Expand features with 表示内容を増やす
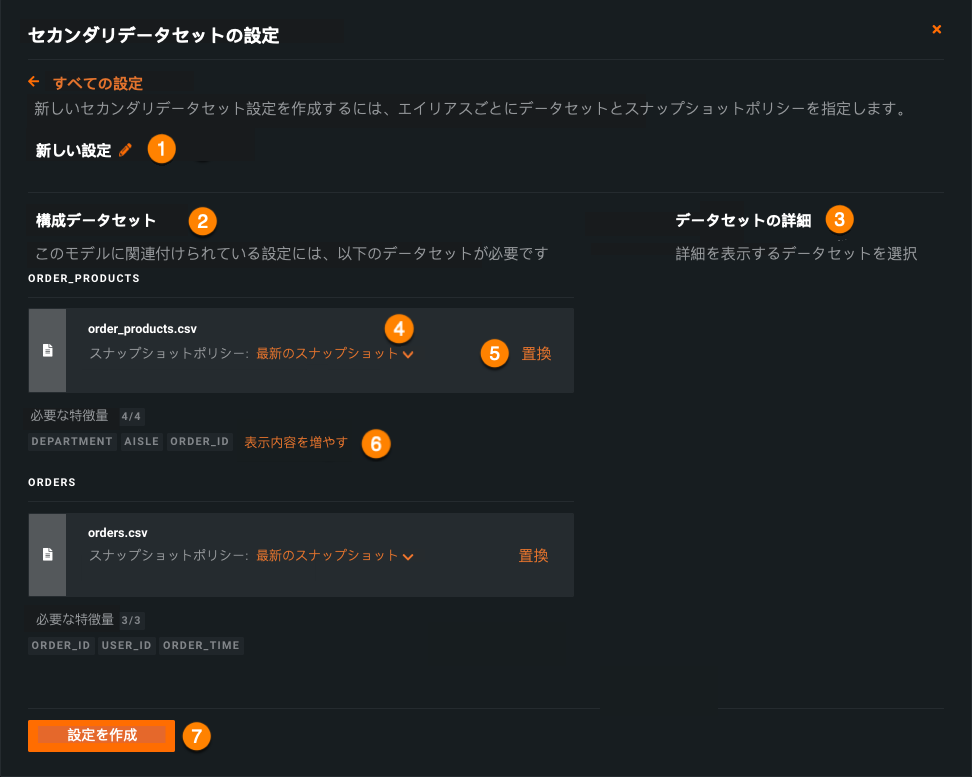The width and height of the screenshot is (972, 777). coord(296,442)
